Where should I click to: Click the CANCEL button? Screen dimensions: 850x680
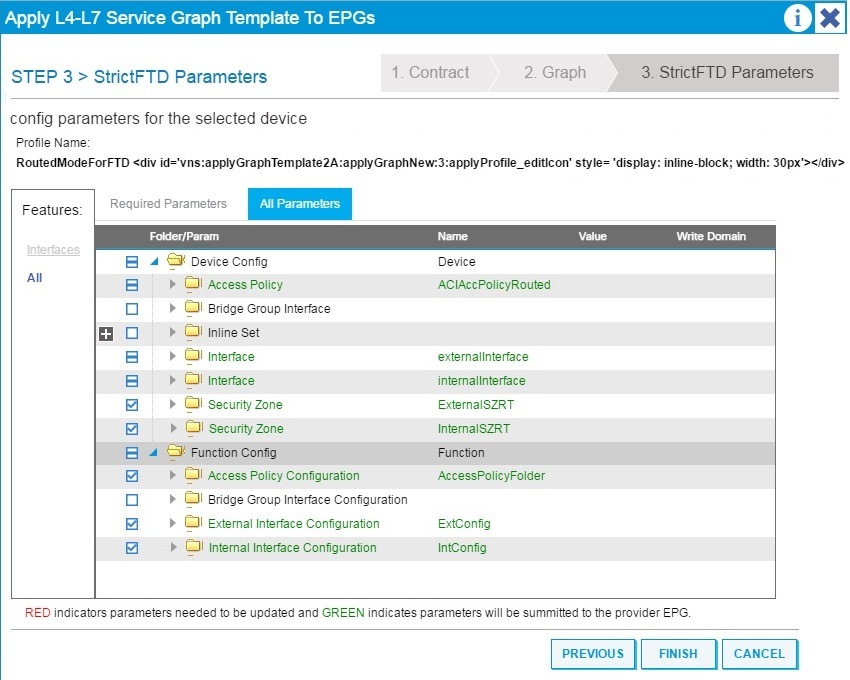pyautogui.click(x=759, y=654)
